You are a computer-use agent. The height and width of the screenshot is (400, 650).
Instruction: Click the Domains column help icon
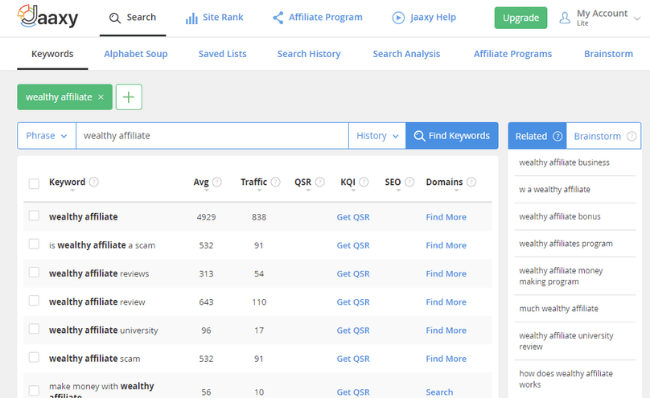(x=471, y=182)
